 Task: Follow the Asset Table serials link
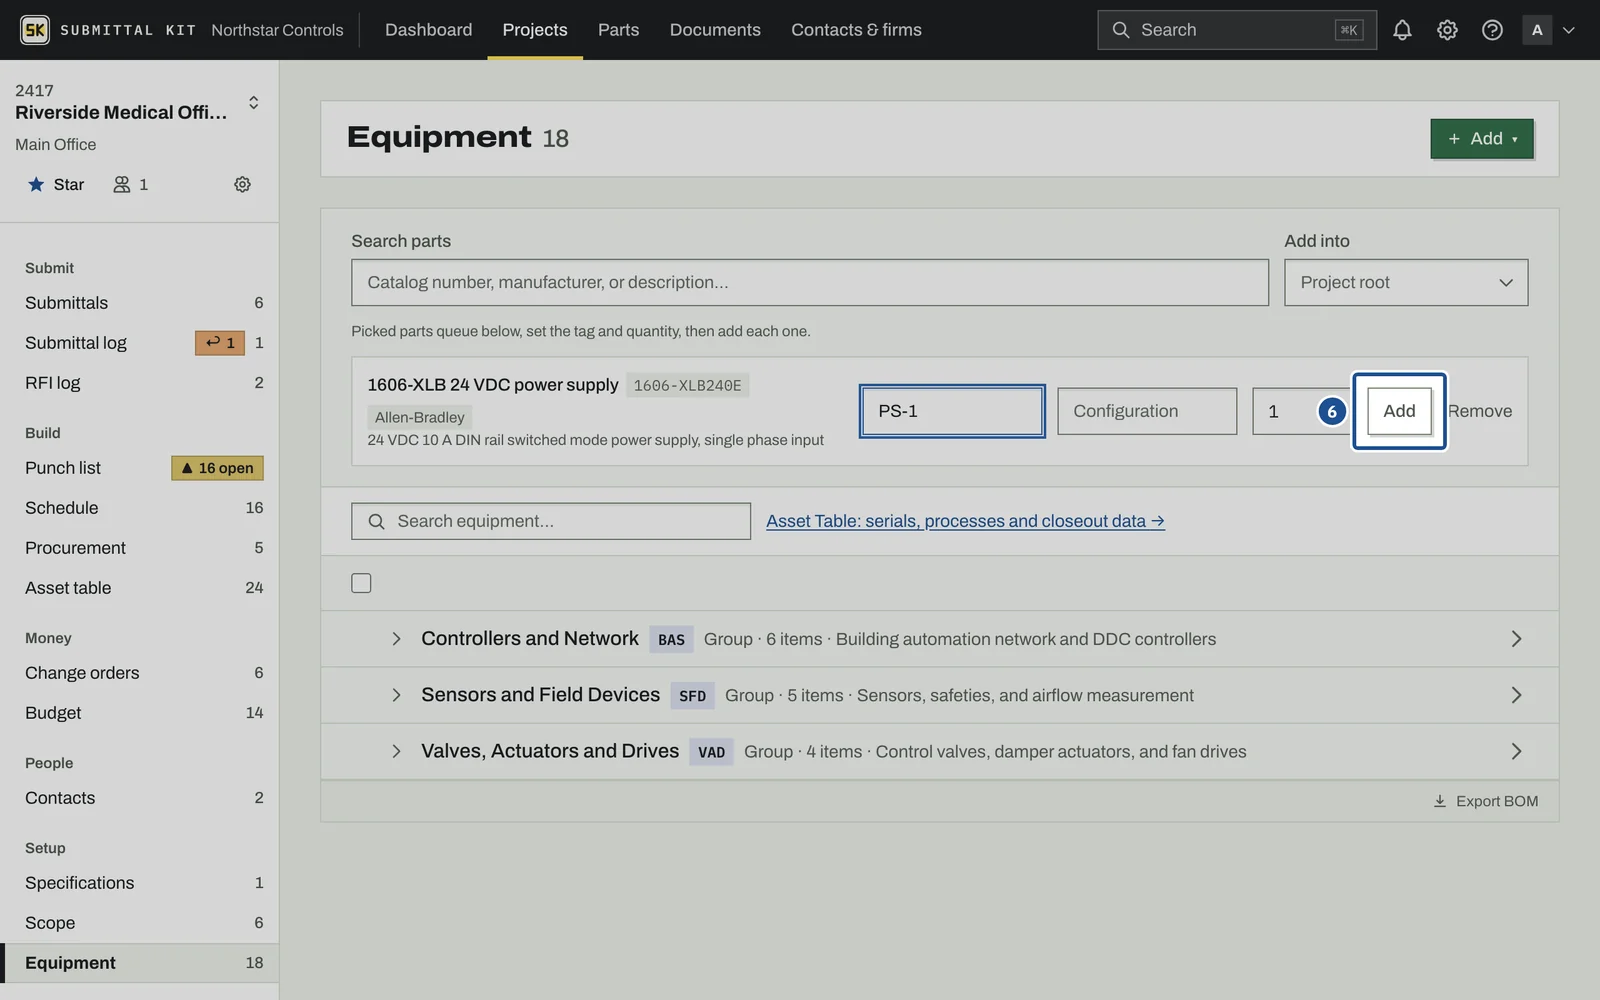pyautogui.click(x=965, y=521)
